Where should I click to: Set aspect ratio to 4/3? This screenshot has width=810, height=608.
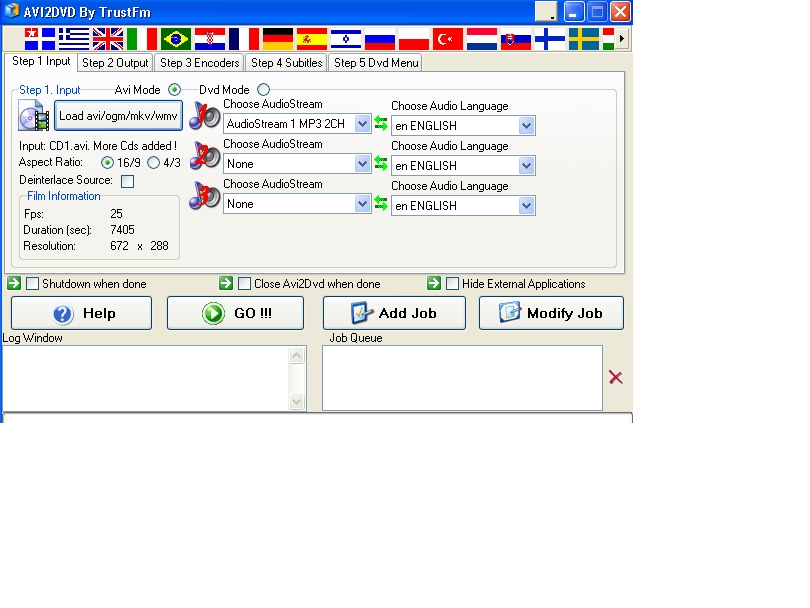(153, 163)
